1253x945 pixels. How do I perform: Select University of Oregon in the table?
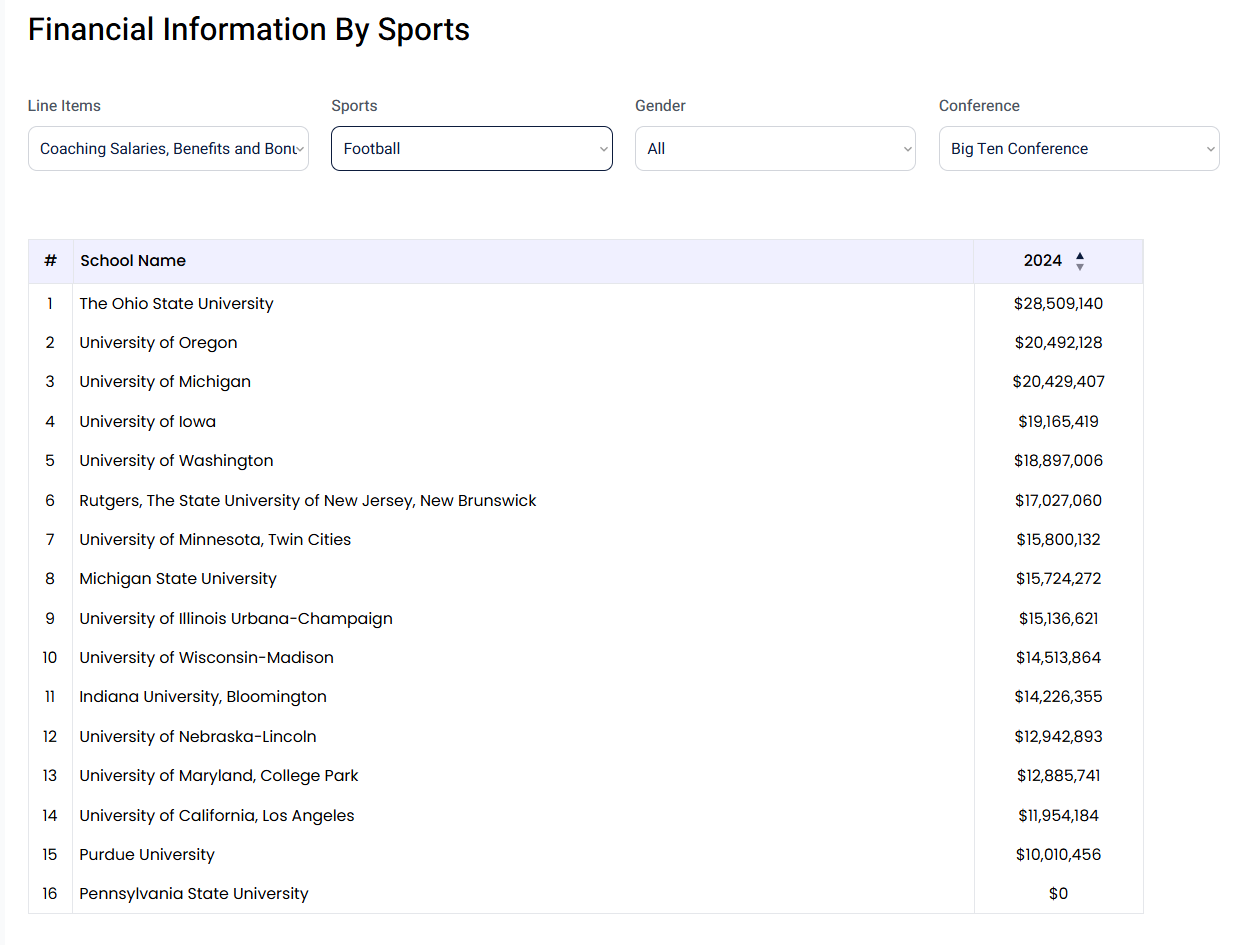[x=158, y=342]
